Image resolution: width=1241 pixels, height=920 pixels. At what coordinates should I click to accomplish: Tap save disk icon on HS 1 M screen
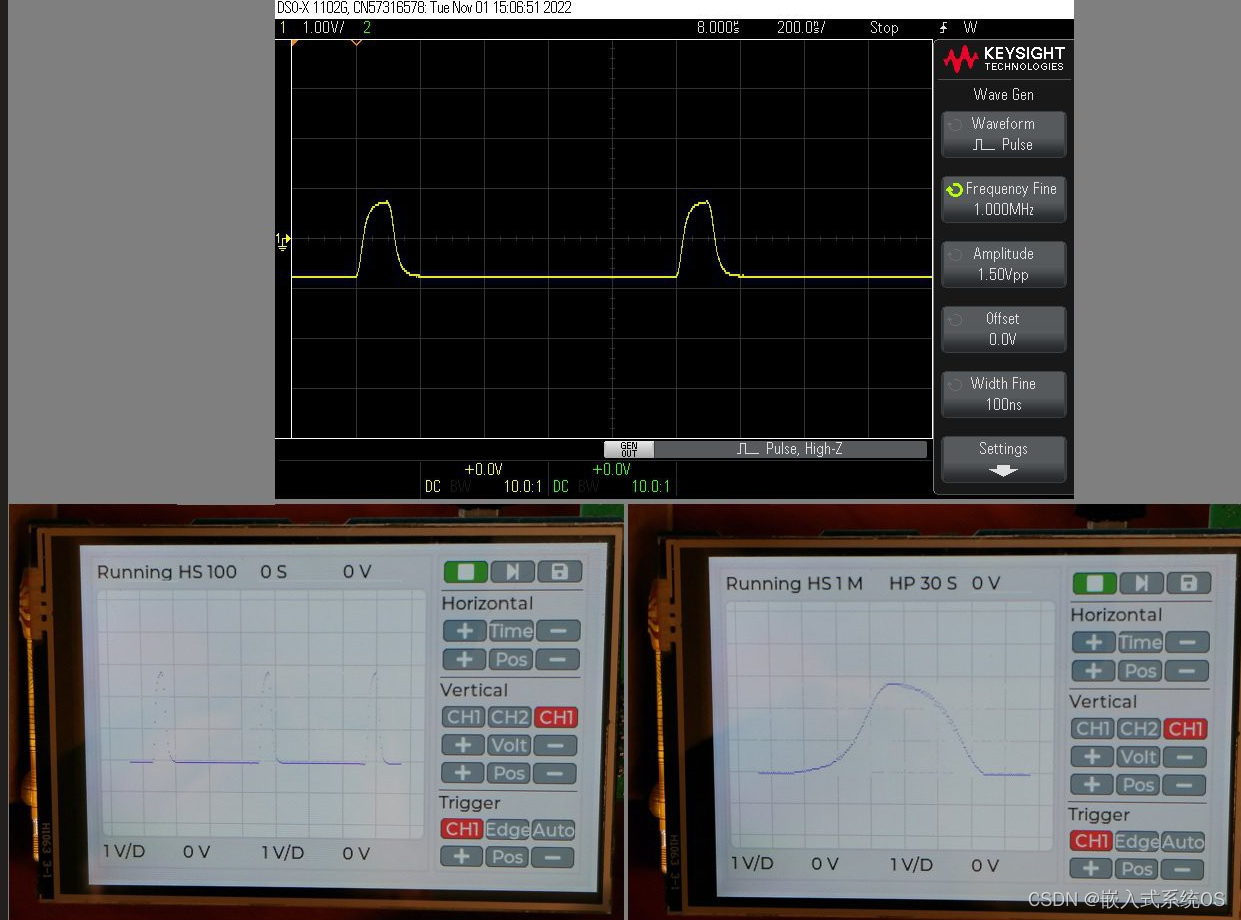[x=1189, y=583]
